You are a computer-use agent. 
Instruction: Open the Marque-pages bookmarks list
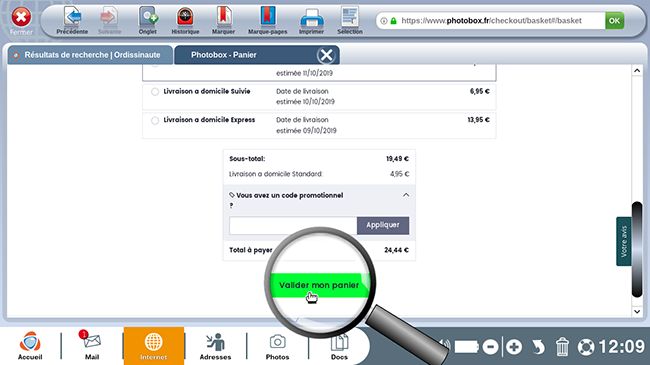pyautogui.click(x=268, y=17)
